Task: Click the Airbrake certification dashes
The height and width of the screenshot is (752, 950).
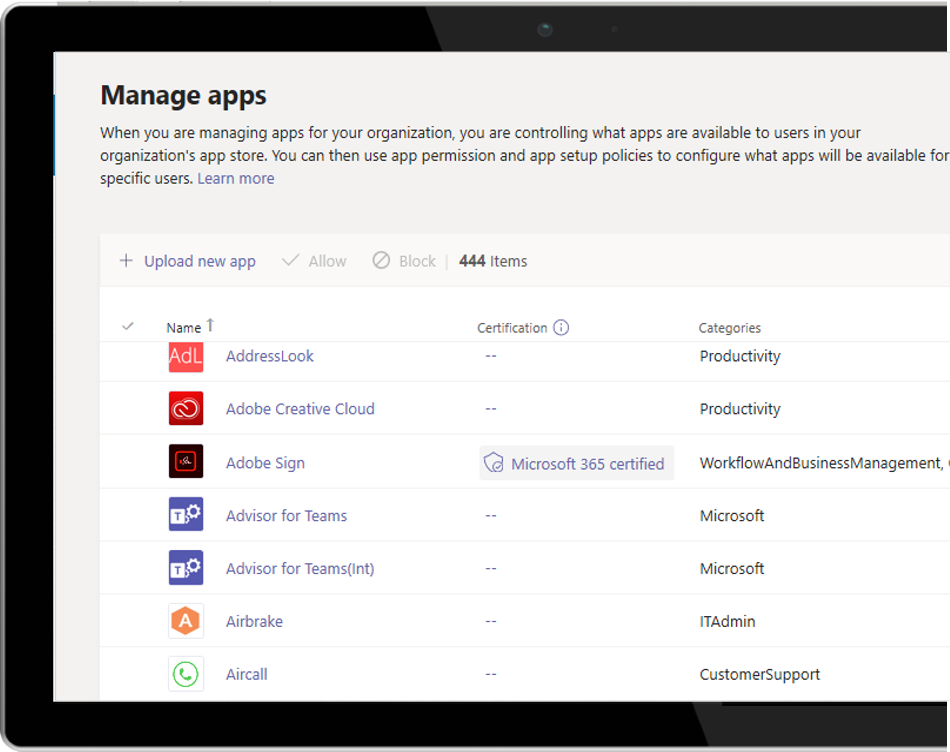Action: [491, 621]
